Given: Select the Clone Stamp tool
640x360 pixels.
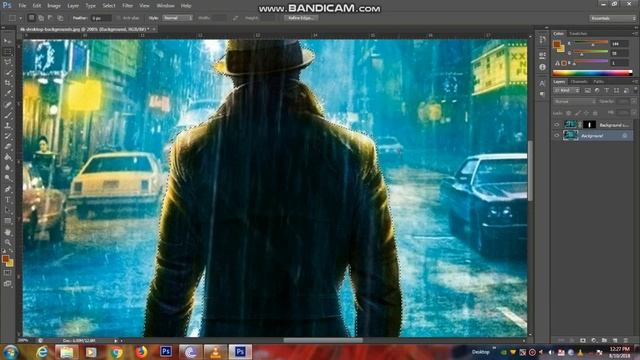Looking at the screenshot, I should click(x=7, y=125).
